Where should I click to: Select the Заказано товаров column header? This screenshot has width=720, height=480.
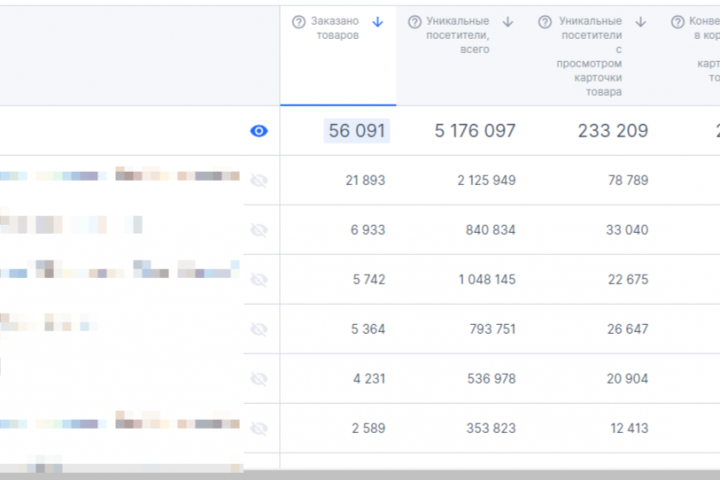coord(338,56)
